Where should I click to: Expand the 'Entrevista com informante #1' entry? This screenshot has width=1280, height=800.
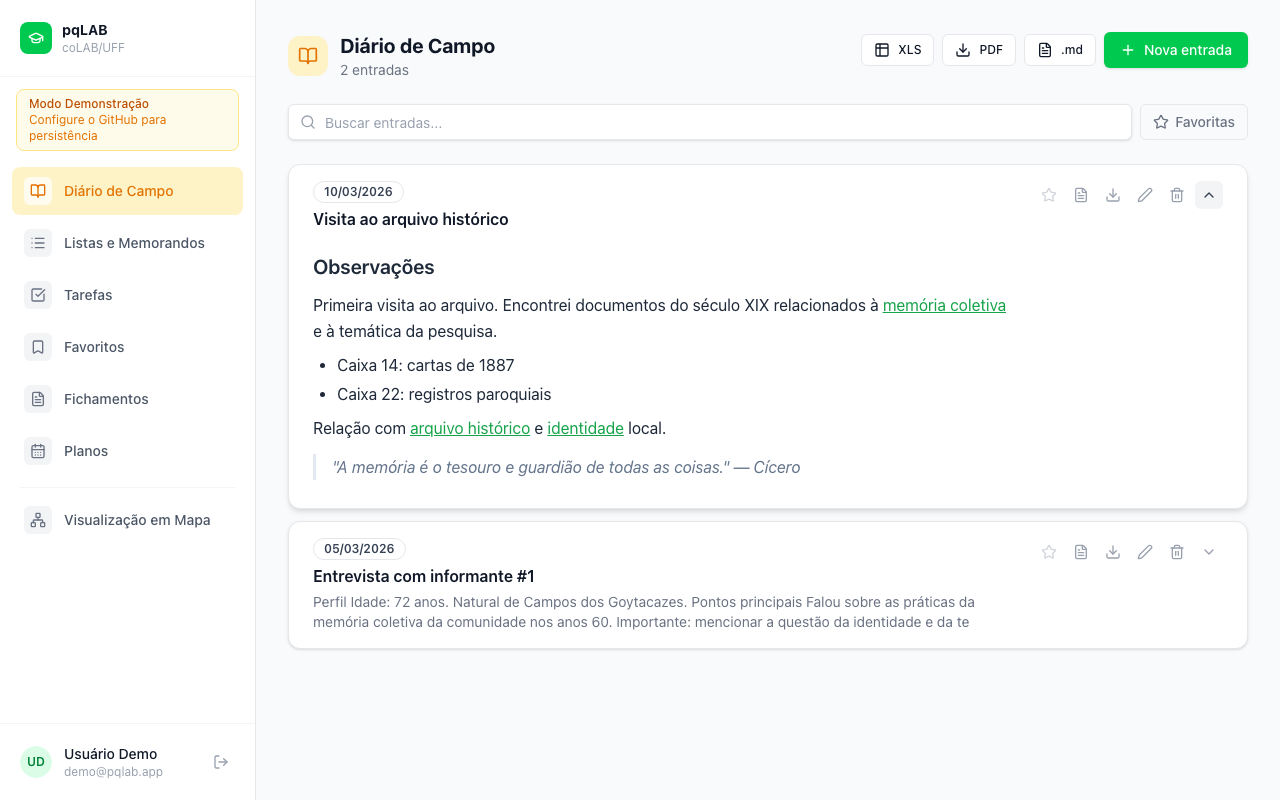[1209, 551]
